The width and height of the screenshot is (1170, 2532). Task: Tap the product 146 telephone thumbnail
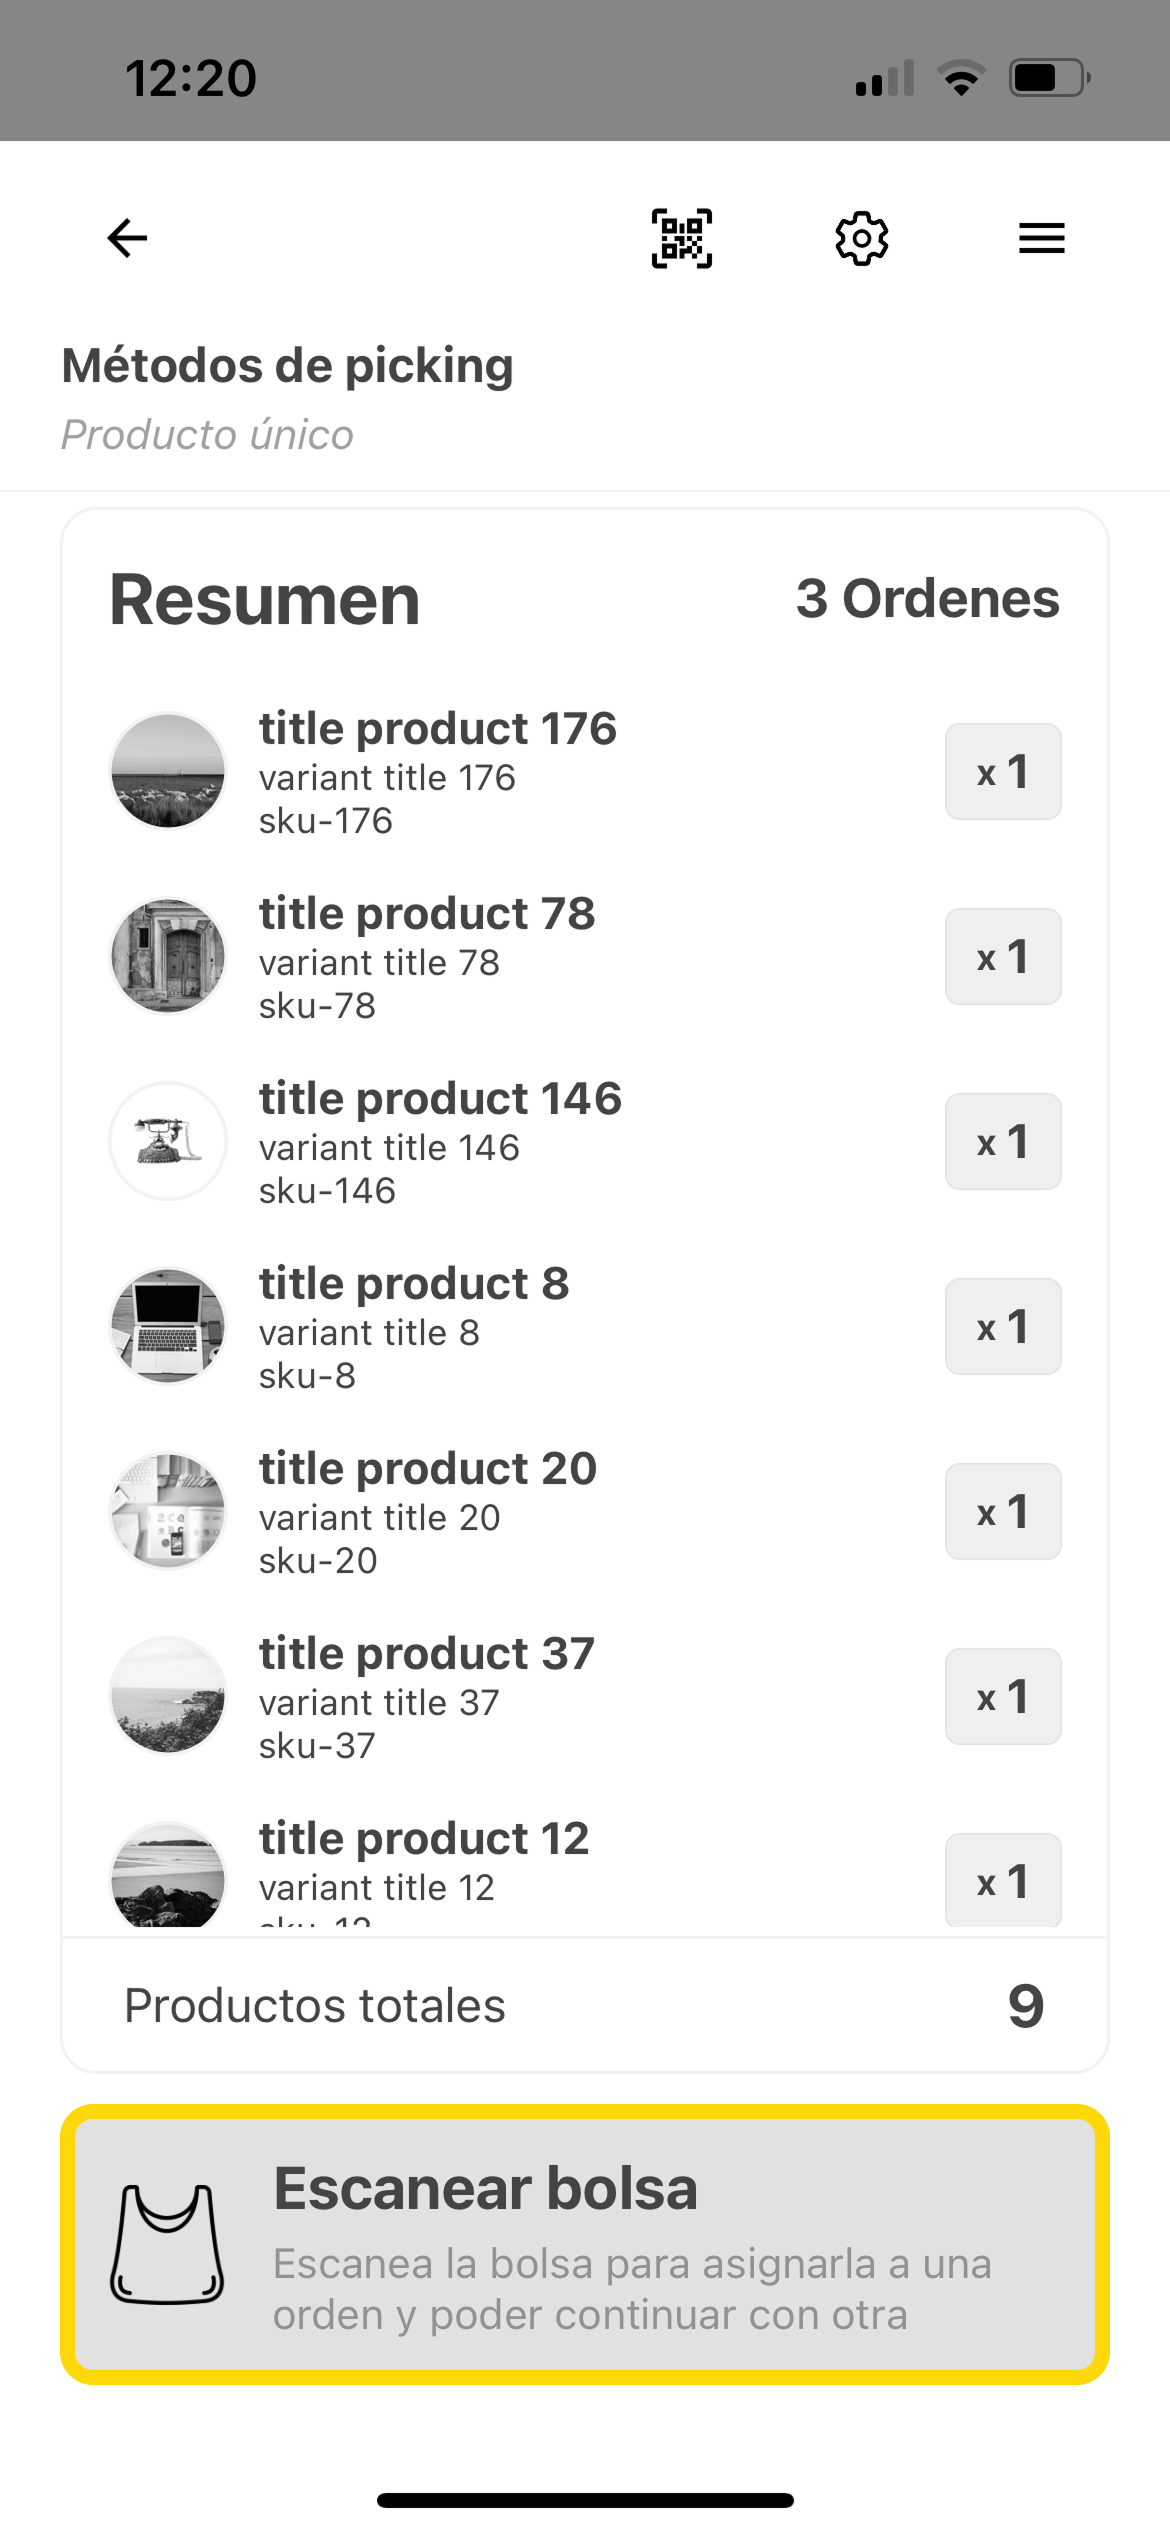click(168, 1141)
